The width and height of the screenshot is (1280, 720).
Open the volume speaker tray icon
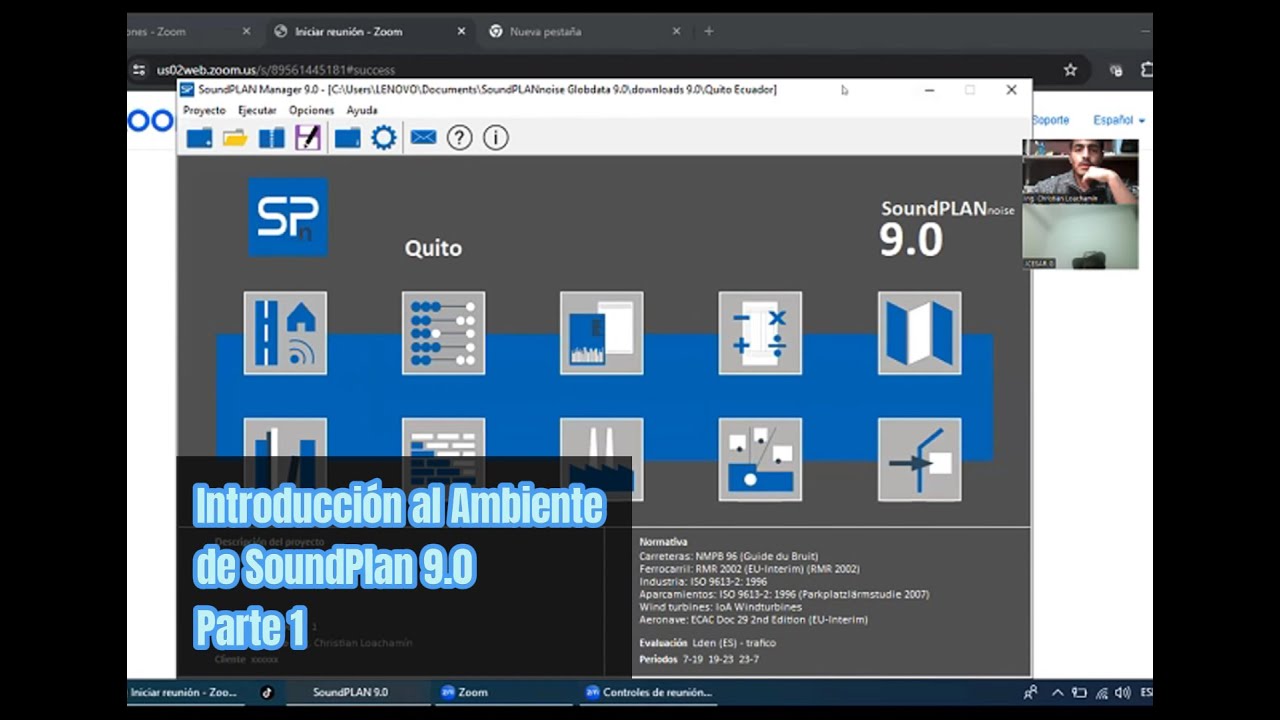1122,692
